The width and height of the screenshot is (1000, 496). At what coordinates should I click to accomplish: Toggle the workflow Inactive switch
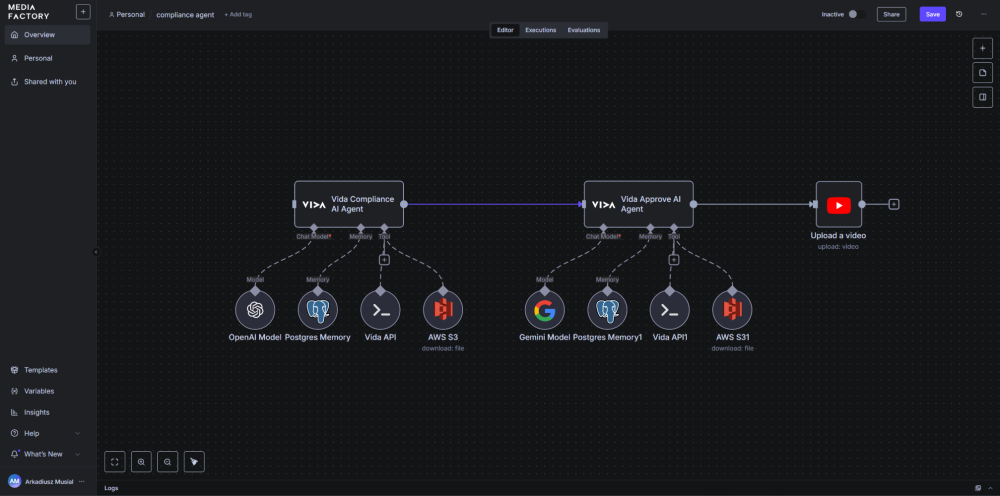pyautogui.click(x=857, y=14)
